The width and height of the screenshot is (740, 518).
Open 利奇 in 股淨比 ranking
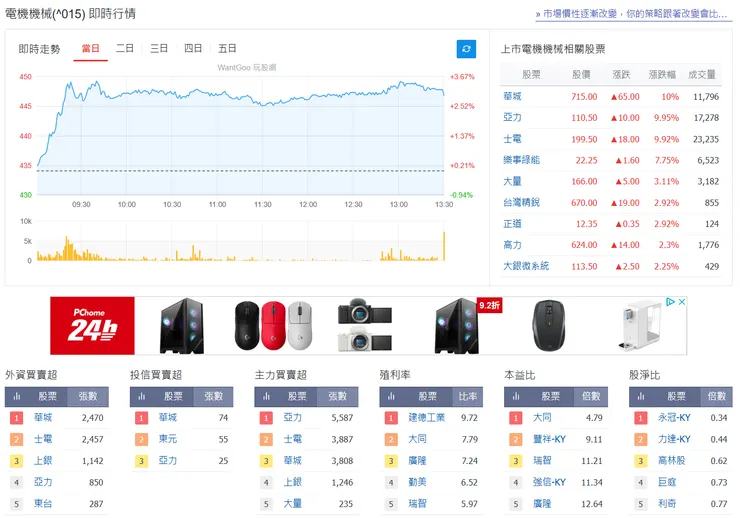(x=667, y=503)
